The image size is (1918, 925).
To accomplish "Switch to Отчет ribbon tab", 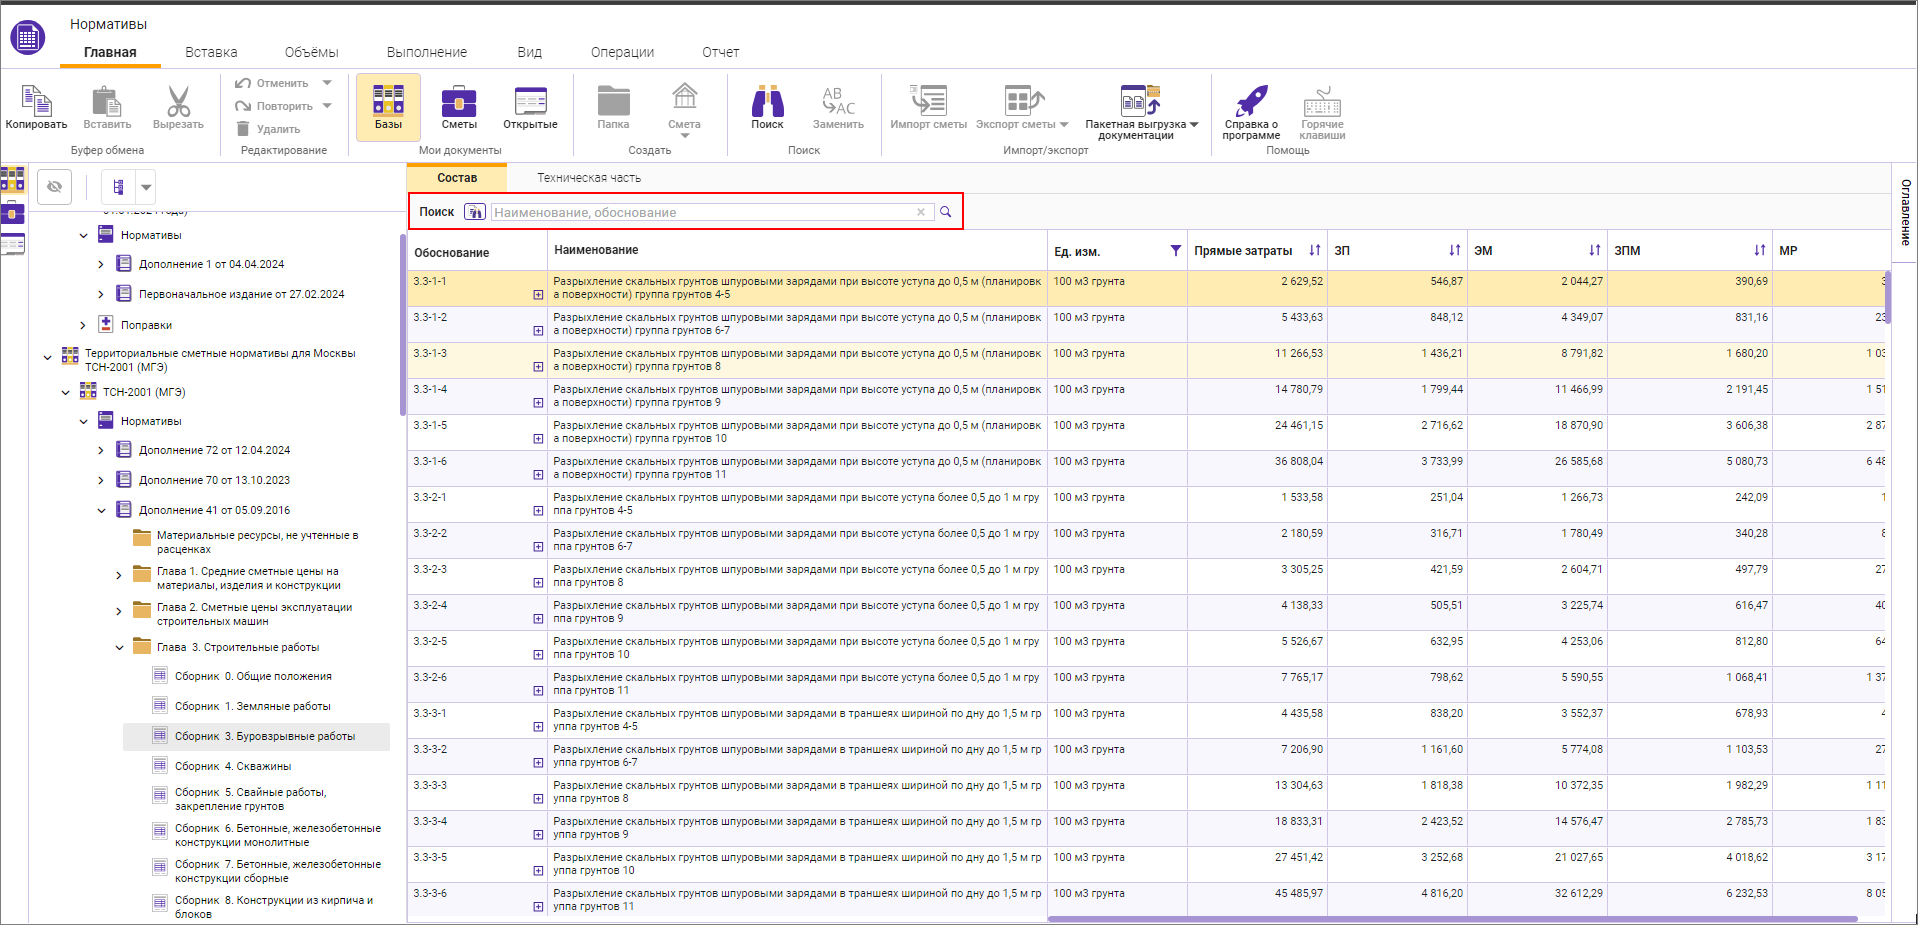I will tap(720, 52).
